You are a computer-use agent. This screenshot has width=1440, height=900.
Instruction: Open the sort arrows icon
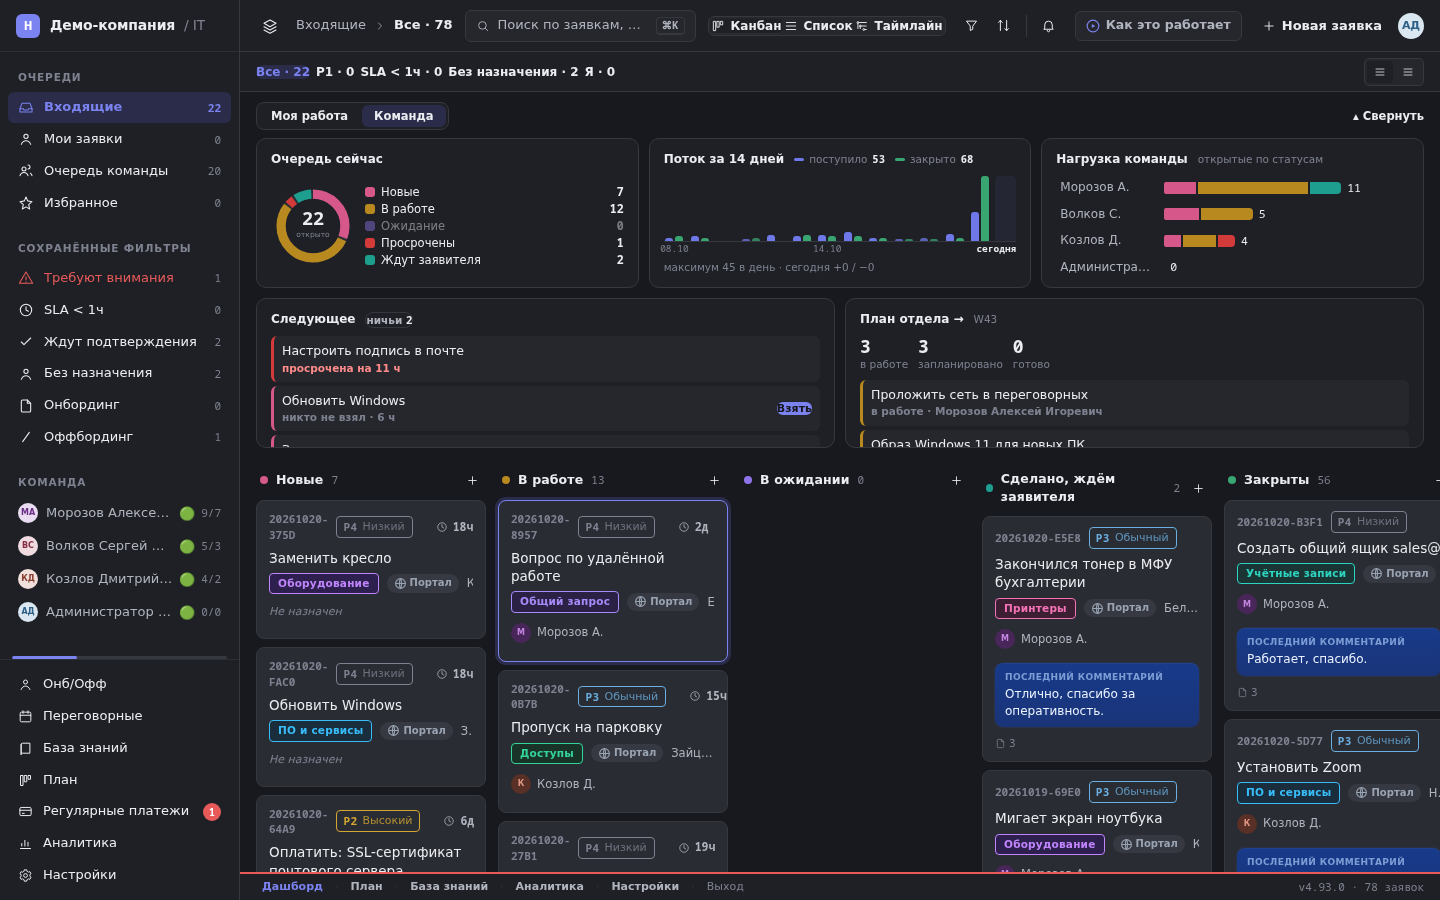(x=1003, y=26)
